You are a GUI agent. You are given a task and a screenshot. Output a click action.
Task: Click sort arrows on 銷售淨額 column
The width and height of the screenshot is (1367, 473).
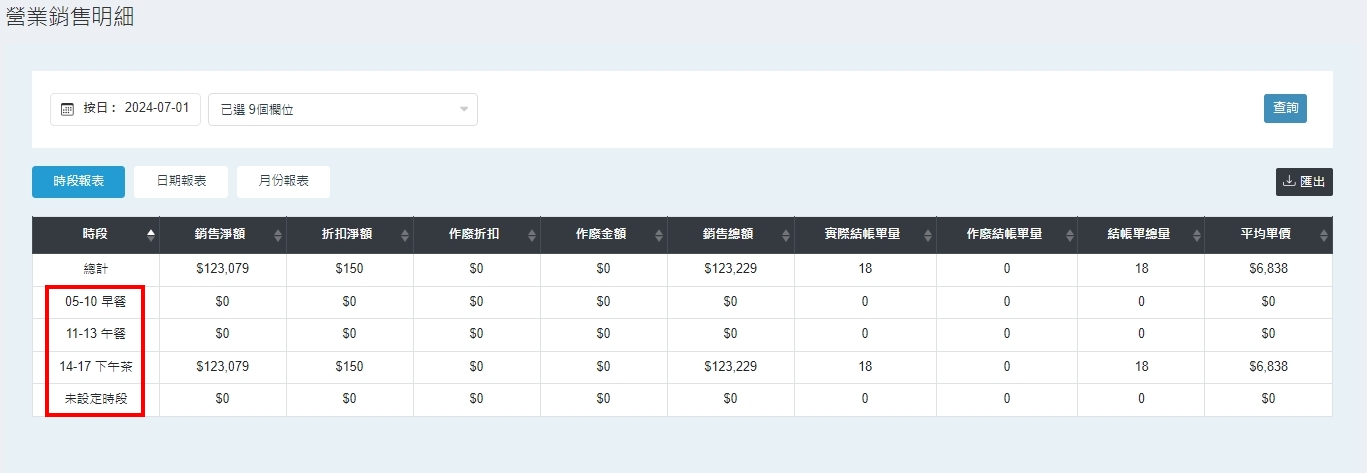click(278, 235)
